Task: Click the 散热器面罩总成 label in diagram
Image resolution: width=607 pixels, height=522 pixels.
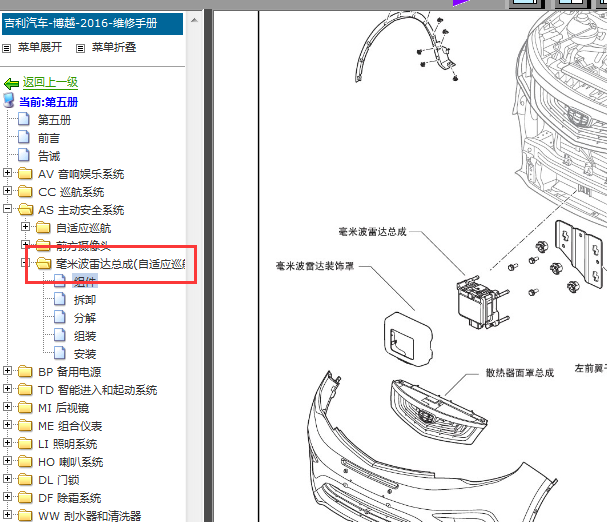Action: [x=520, y=373]
